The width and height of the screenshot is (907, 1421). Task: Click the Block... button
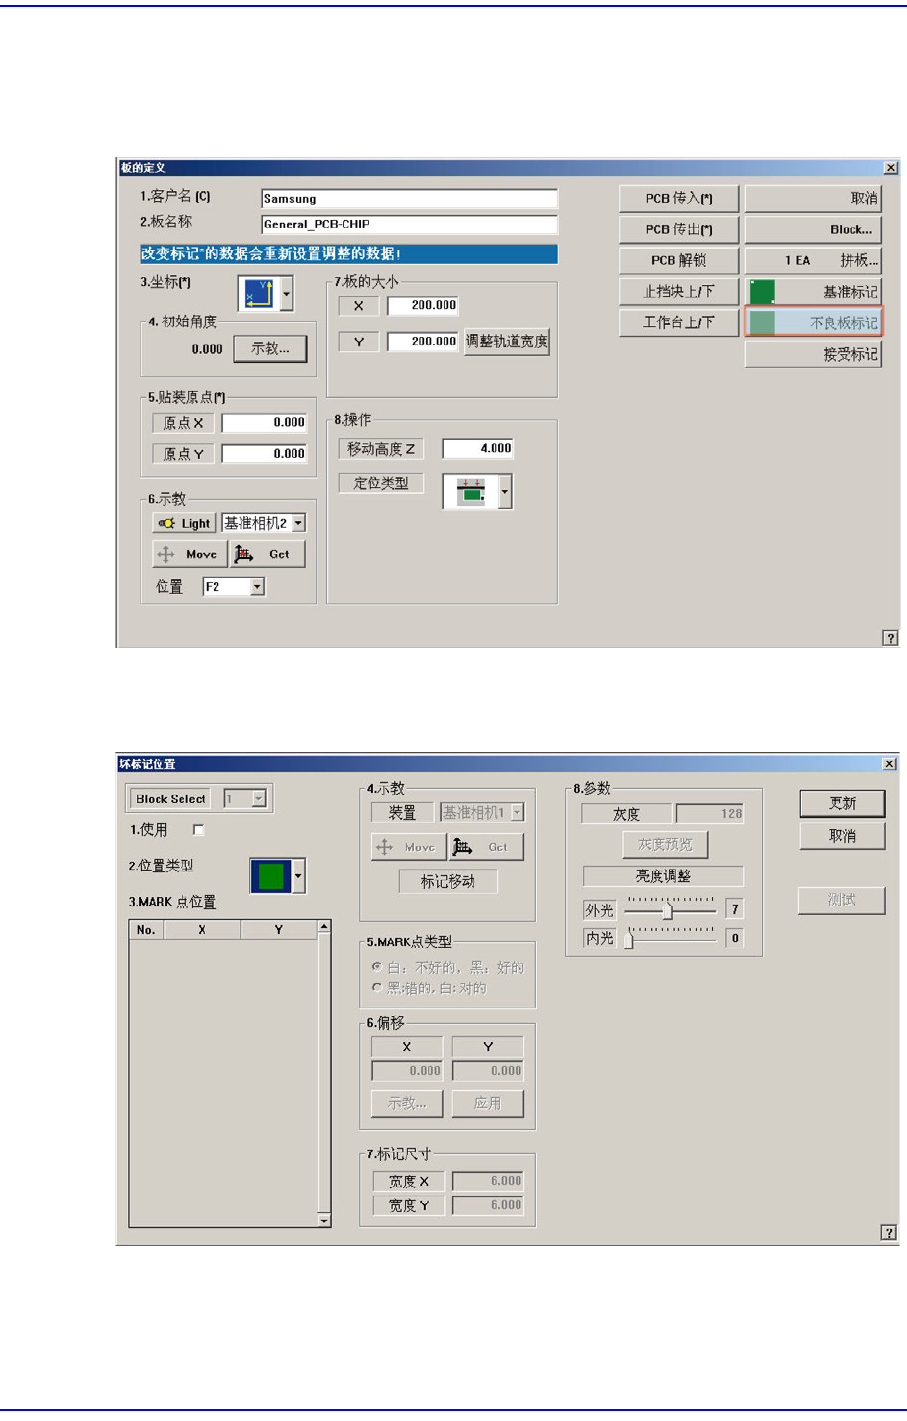point(813,229)
